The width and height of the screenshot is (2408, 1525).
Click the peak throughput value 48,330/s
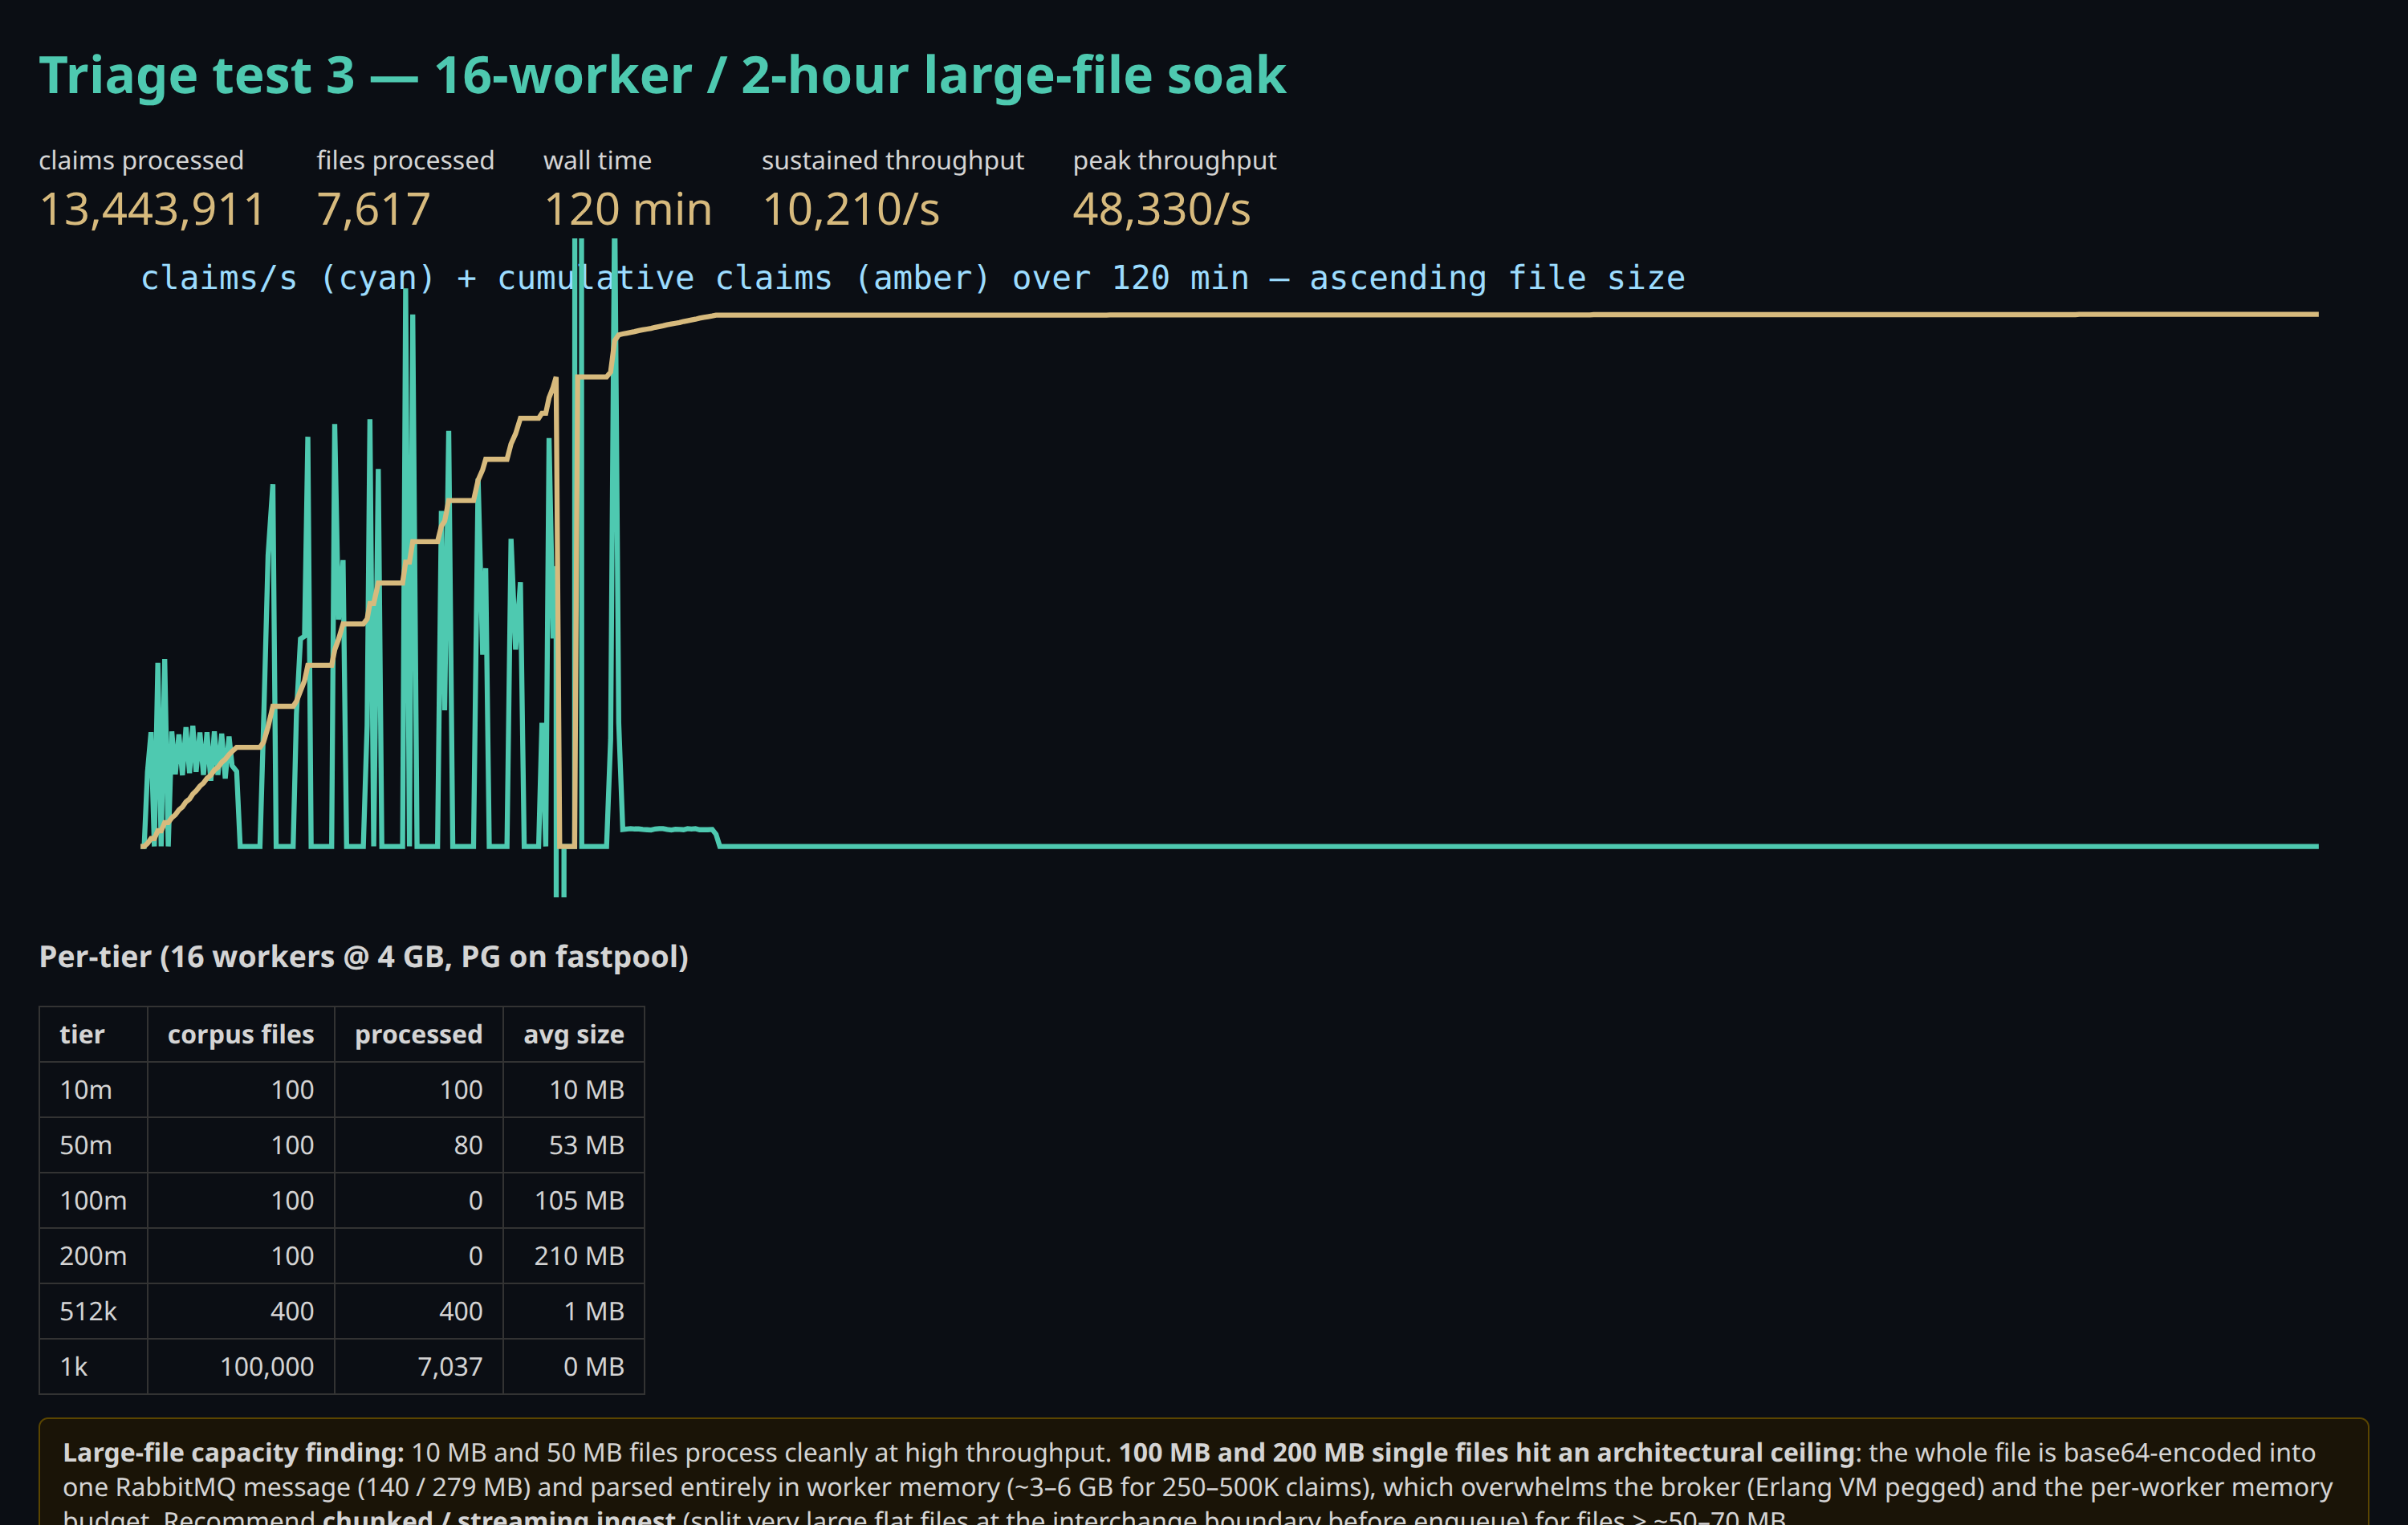[1162, 209]
